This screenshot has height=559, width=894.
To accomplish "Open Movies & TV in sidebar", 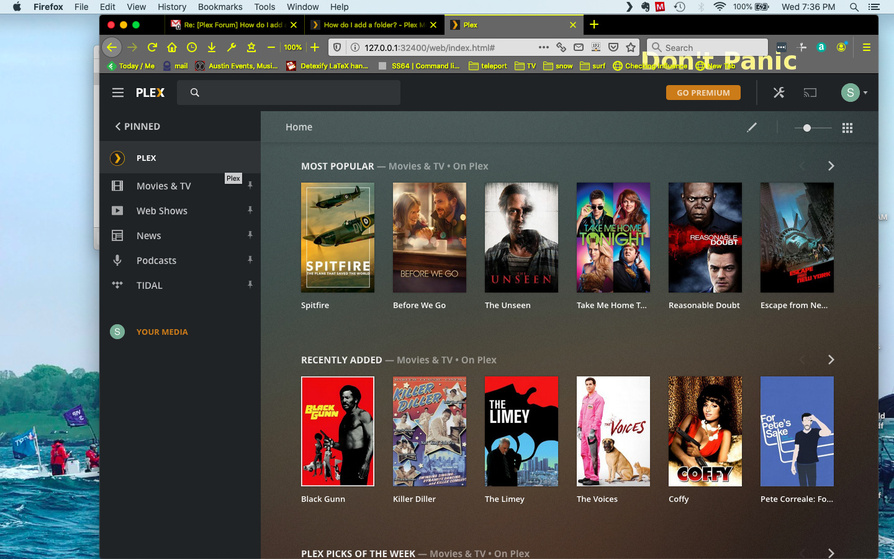I will [x=163, y=186].
